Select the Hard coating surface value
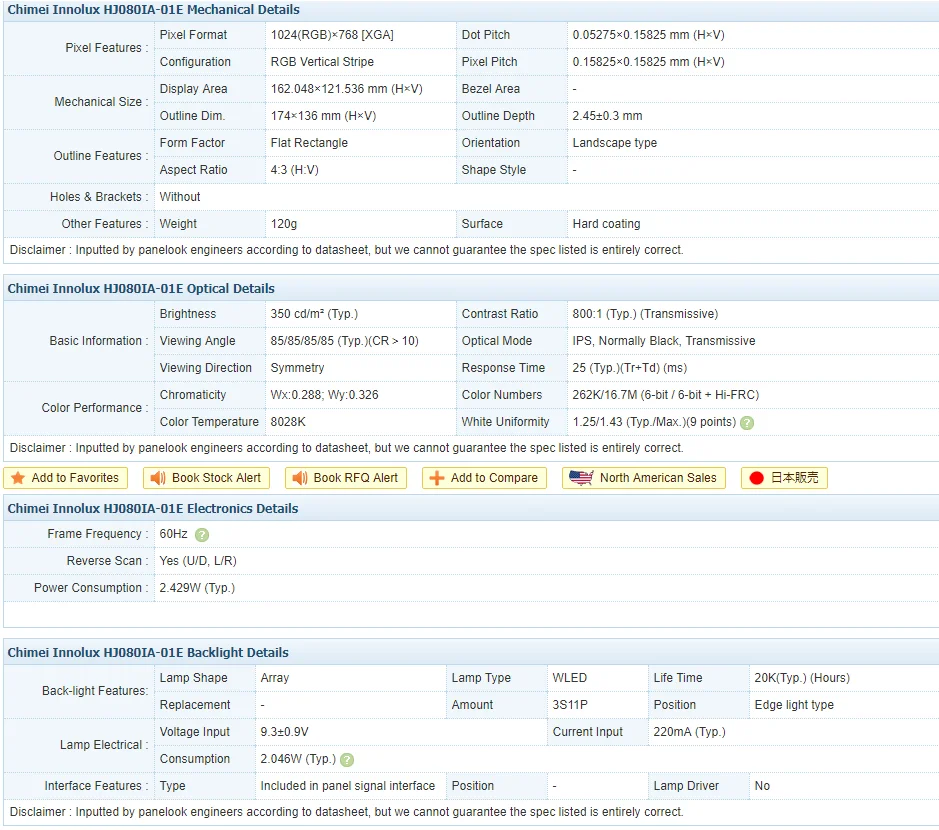The image size is (939, 830). point(606,224)
